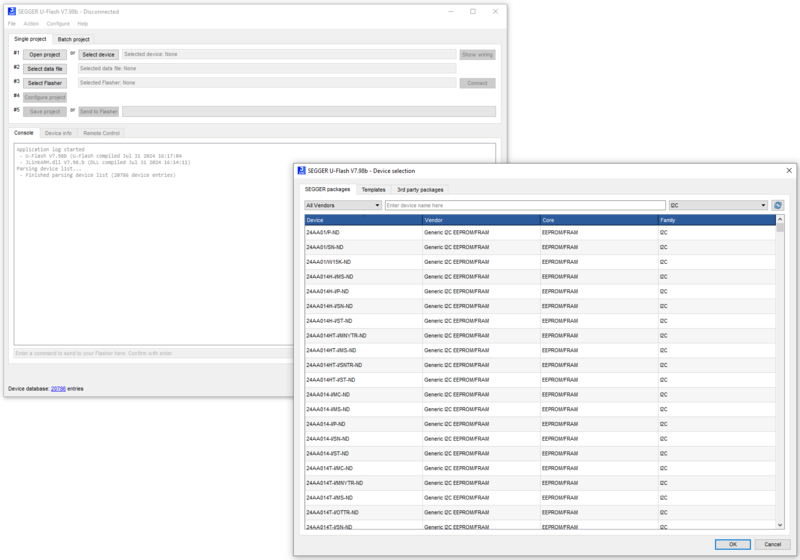Click the SEGGER logo icon in Device selection title bar
Viewport: 800px width, 560px height.
(303, 171)
